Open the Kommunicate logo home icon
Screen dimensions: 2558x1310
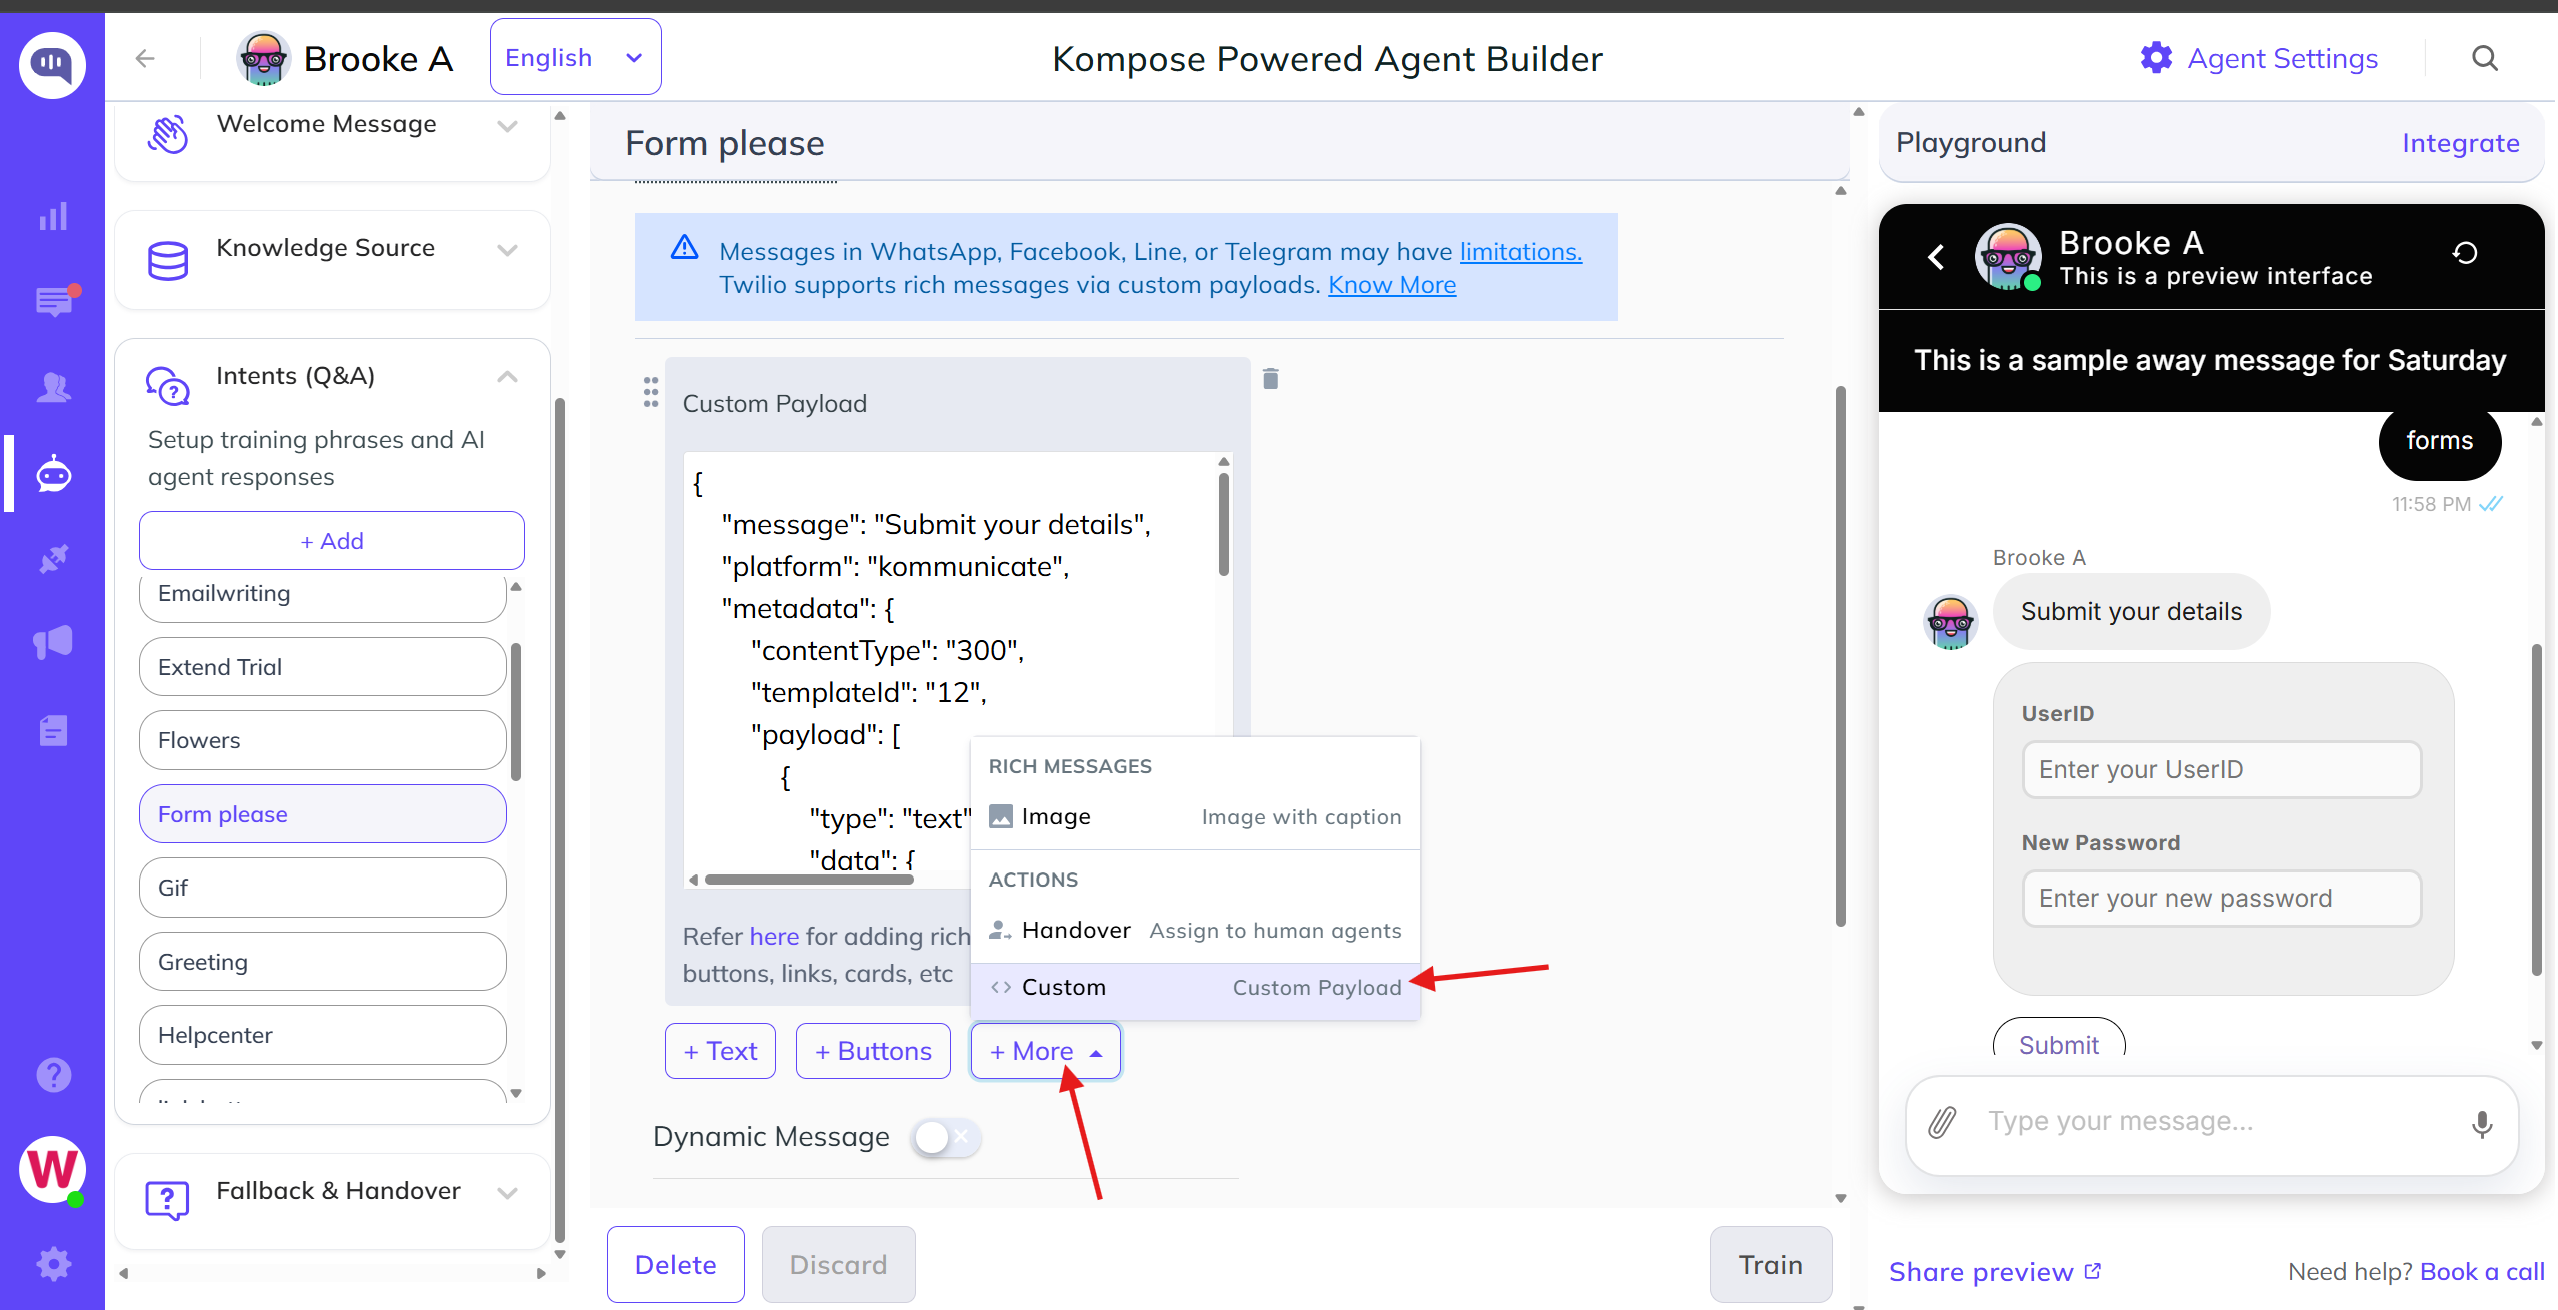click(x=52, y=64)
